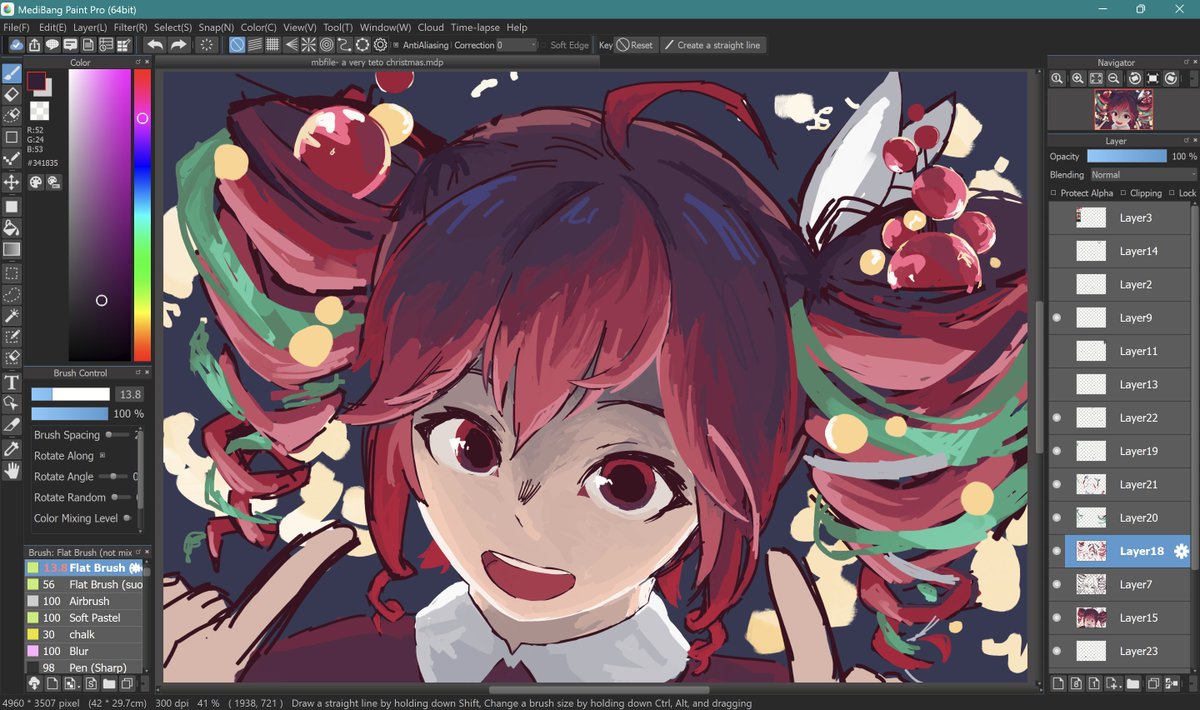Open the Blending mode dropdown showing Normal
The height and width of the screenshot is (710, 1200).
point(1144,175)
